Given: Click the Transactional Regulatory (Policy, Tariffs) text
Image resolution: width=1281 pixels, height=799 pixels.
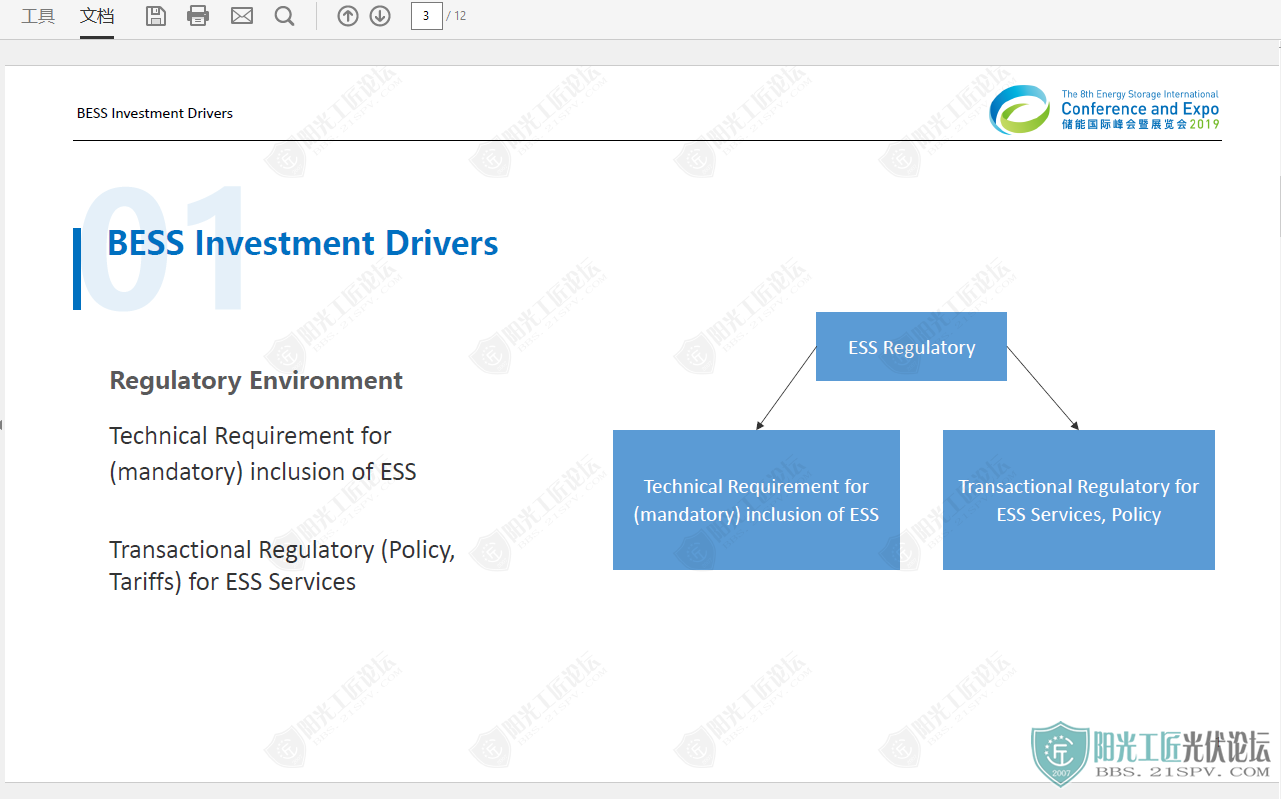Looking at the screenshot, I should (x=282, y=566).
